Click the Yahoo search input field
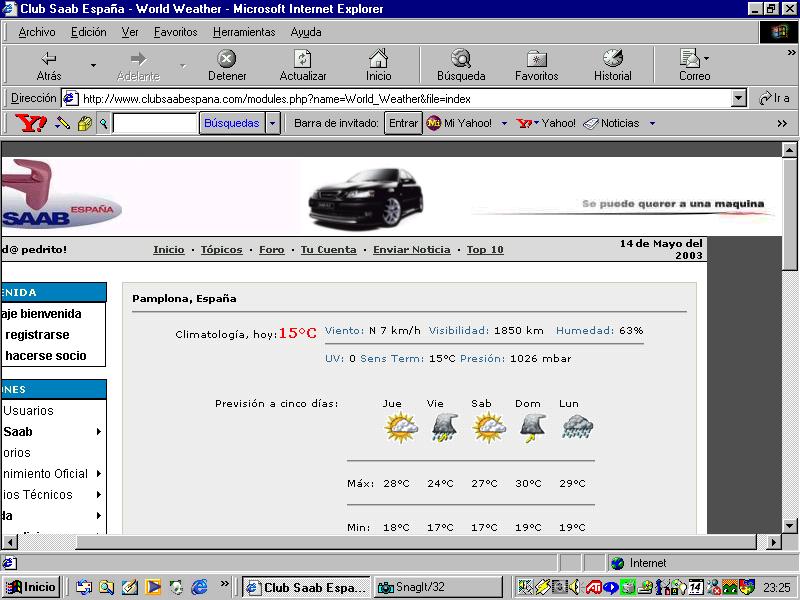This screenshot has height=600, width=800. coord(155,123)
